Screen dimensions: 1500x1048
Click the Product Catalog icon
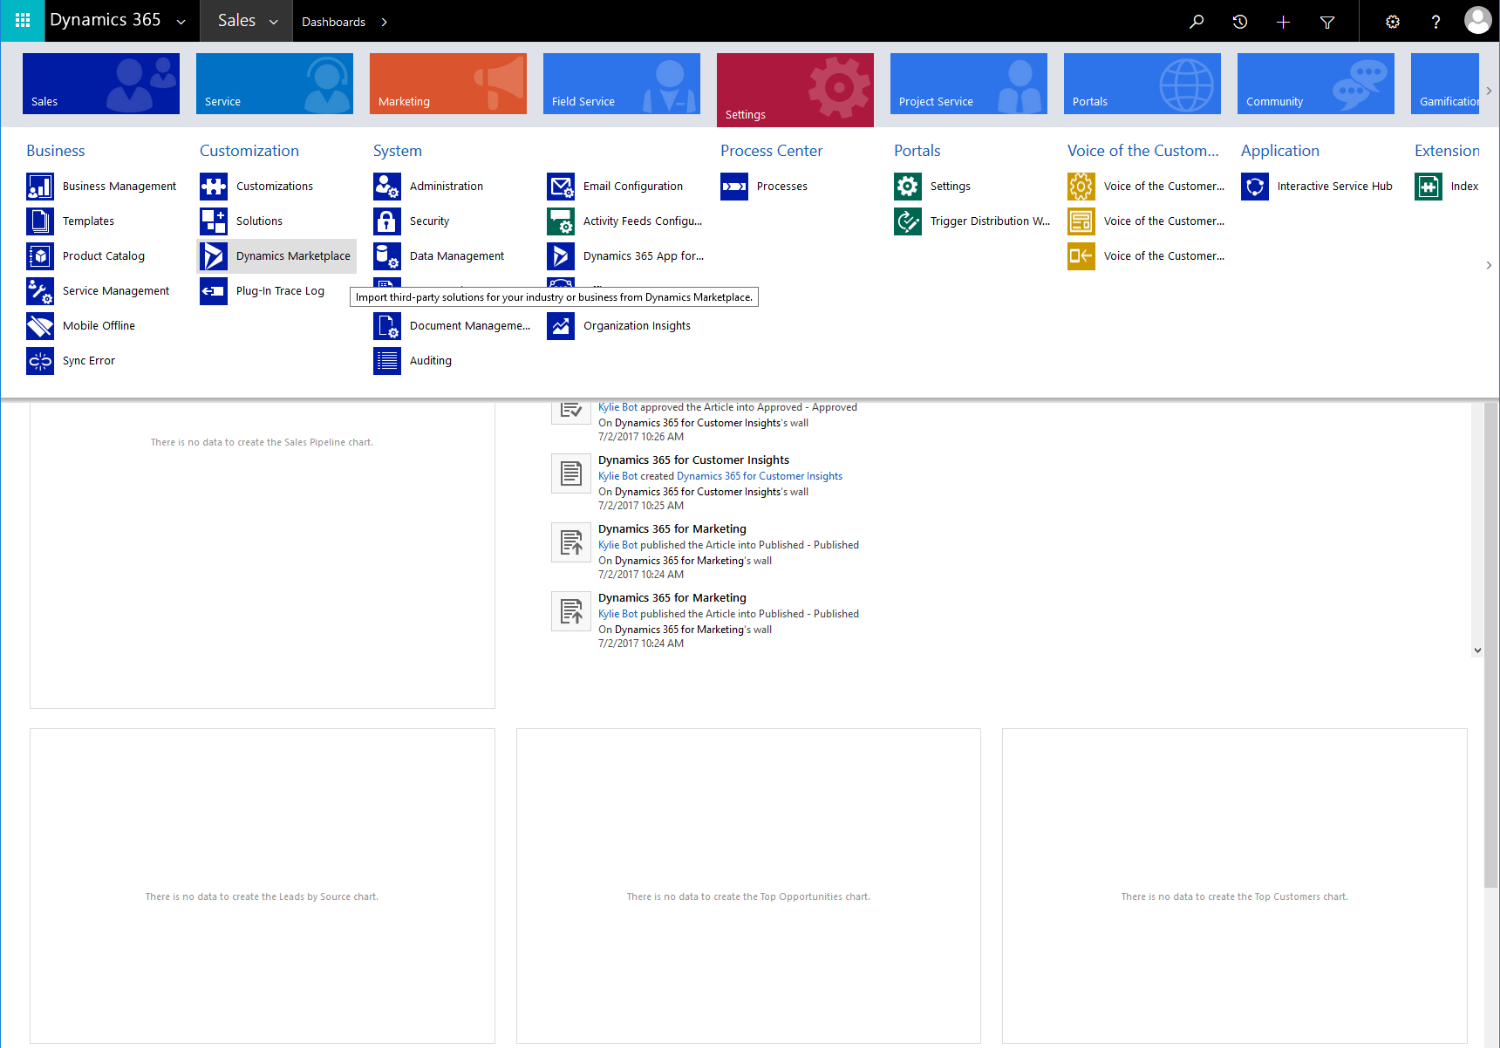(x=40, y=256)
